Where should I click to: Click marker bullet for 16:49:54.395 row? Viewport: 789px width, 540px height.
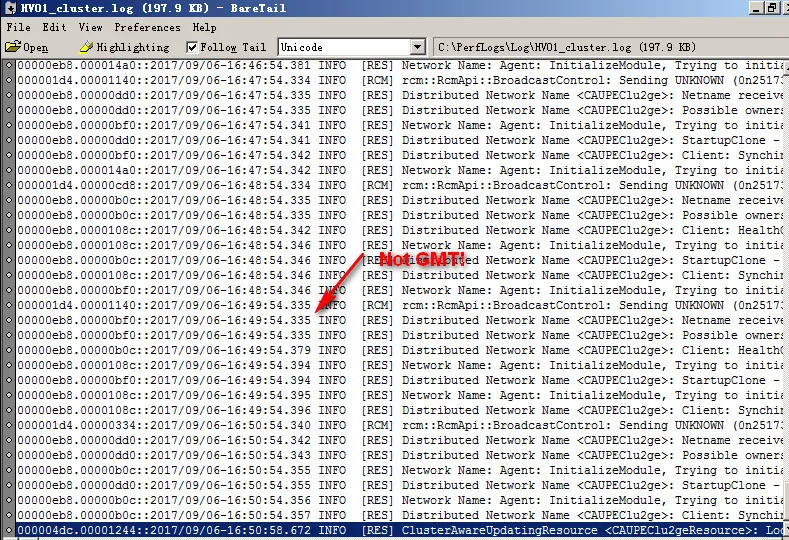click(9, 396)
